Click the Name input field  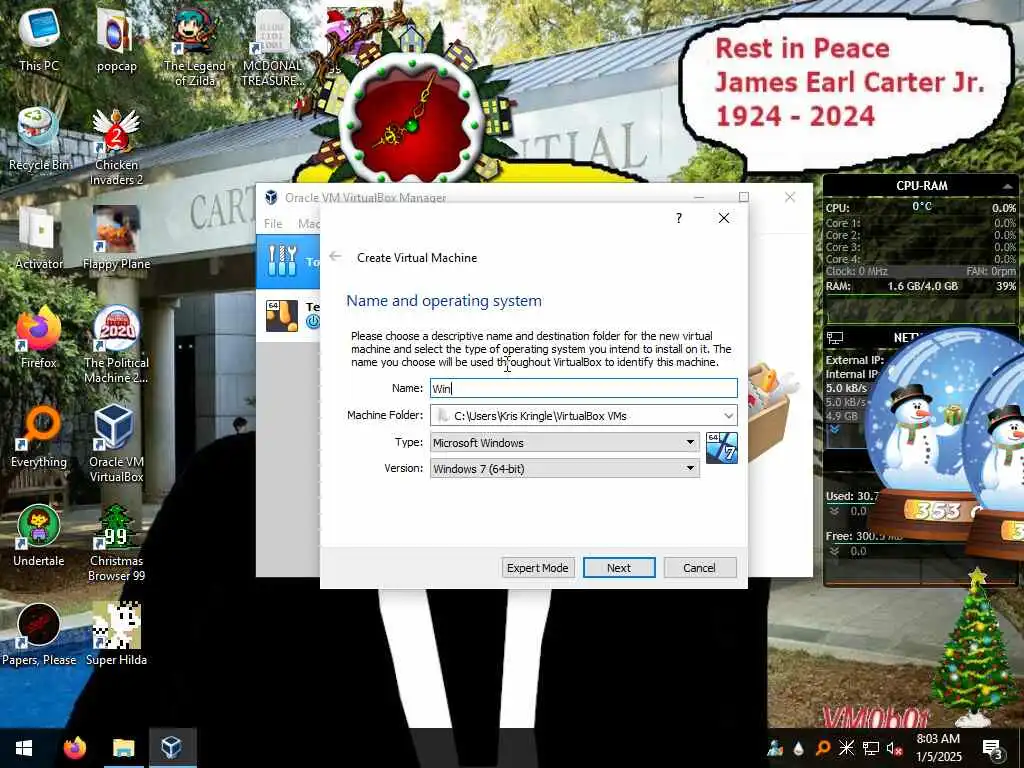coord(584,388)
